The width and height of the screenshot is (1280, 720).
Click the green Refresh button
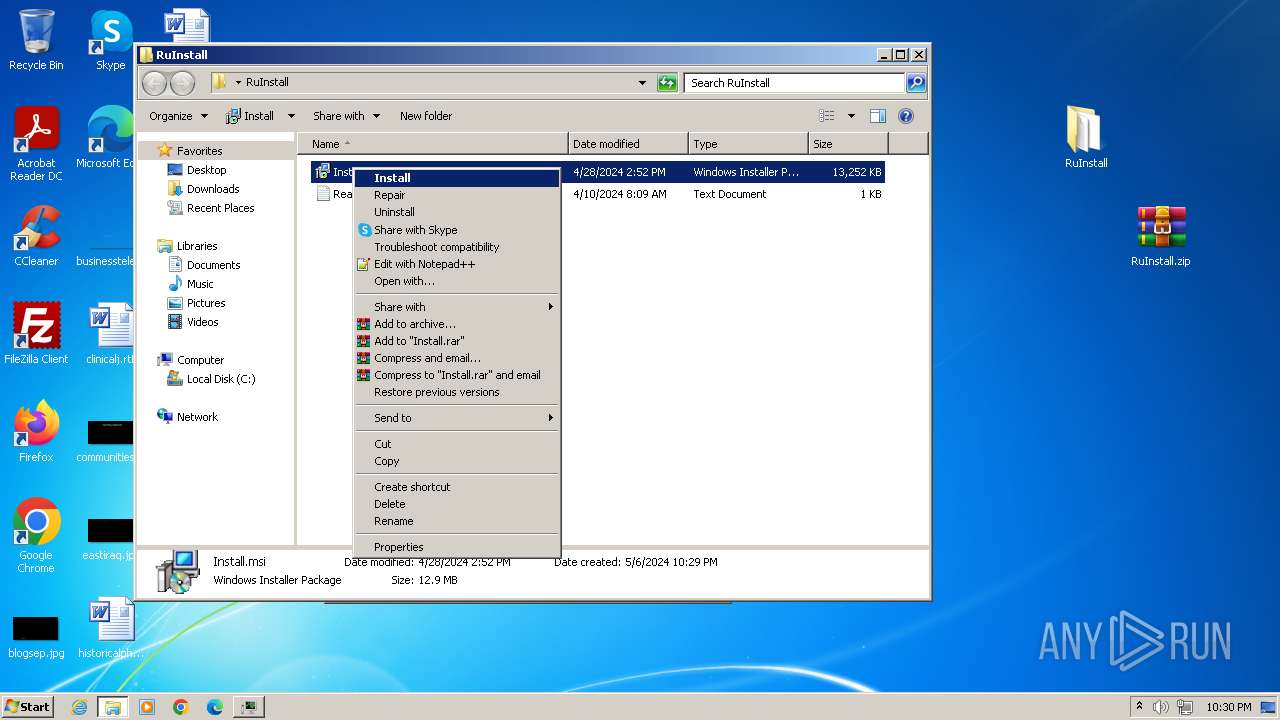click(667, 83)
